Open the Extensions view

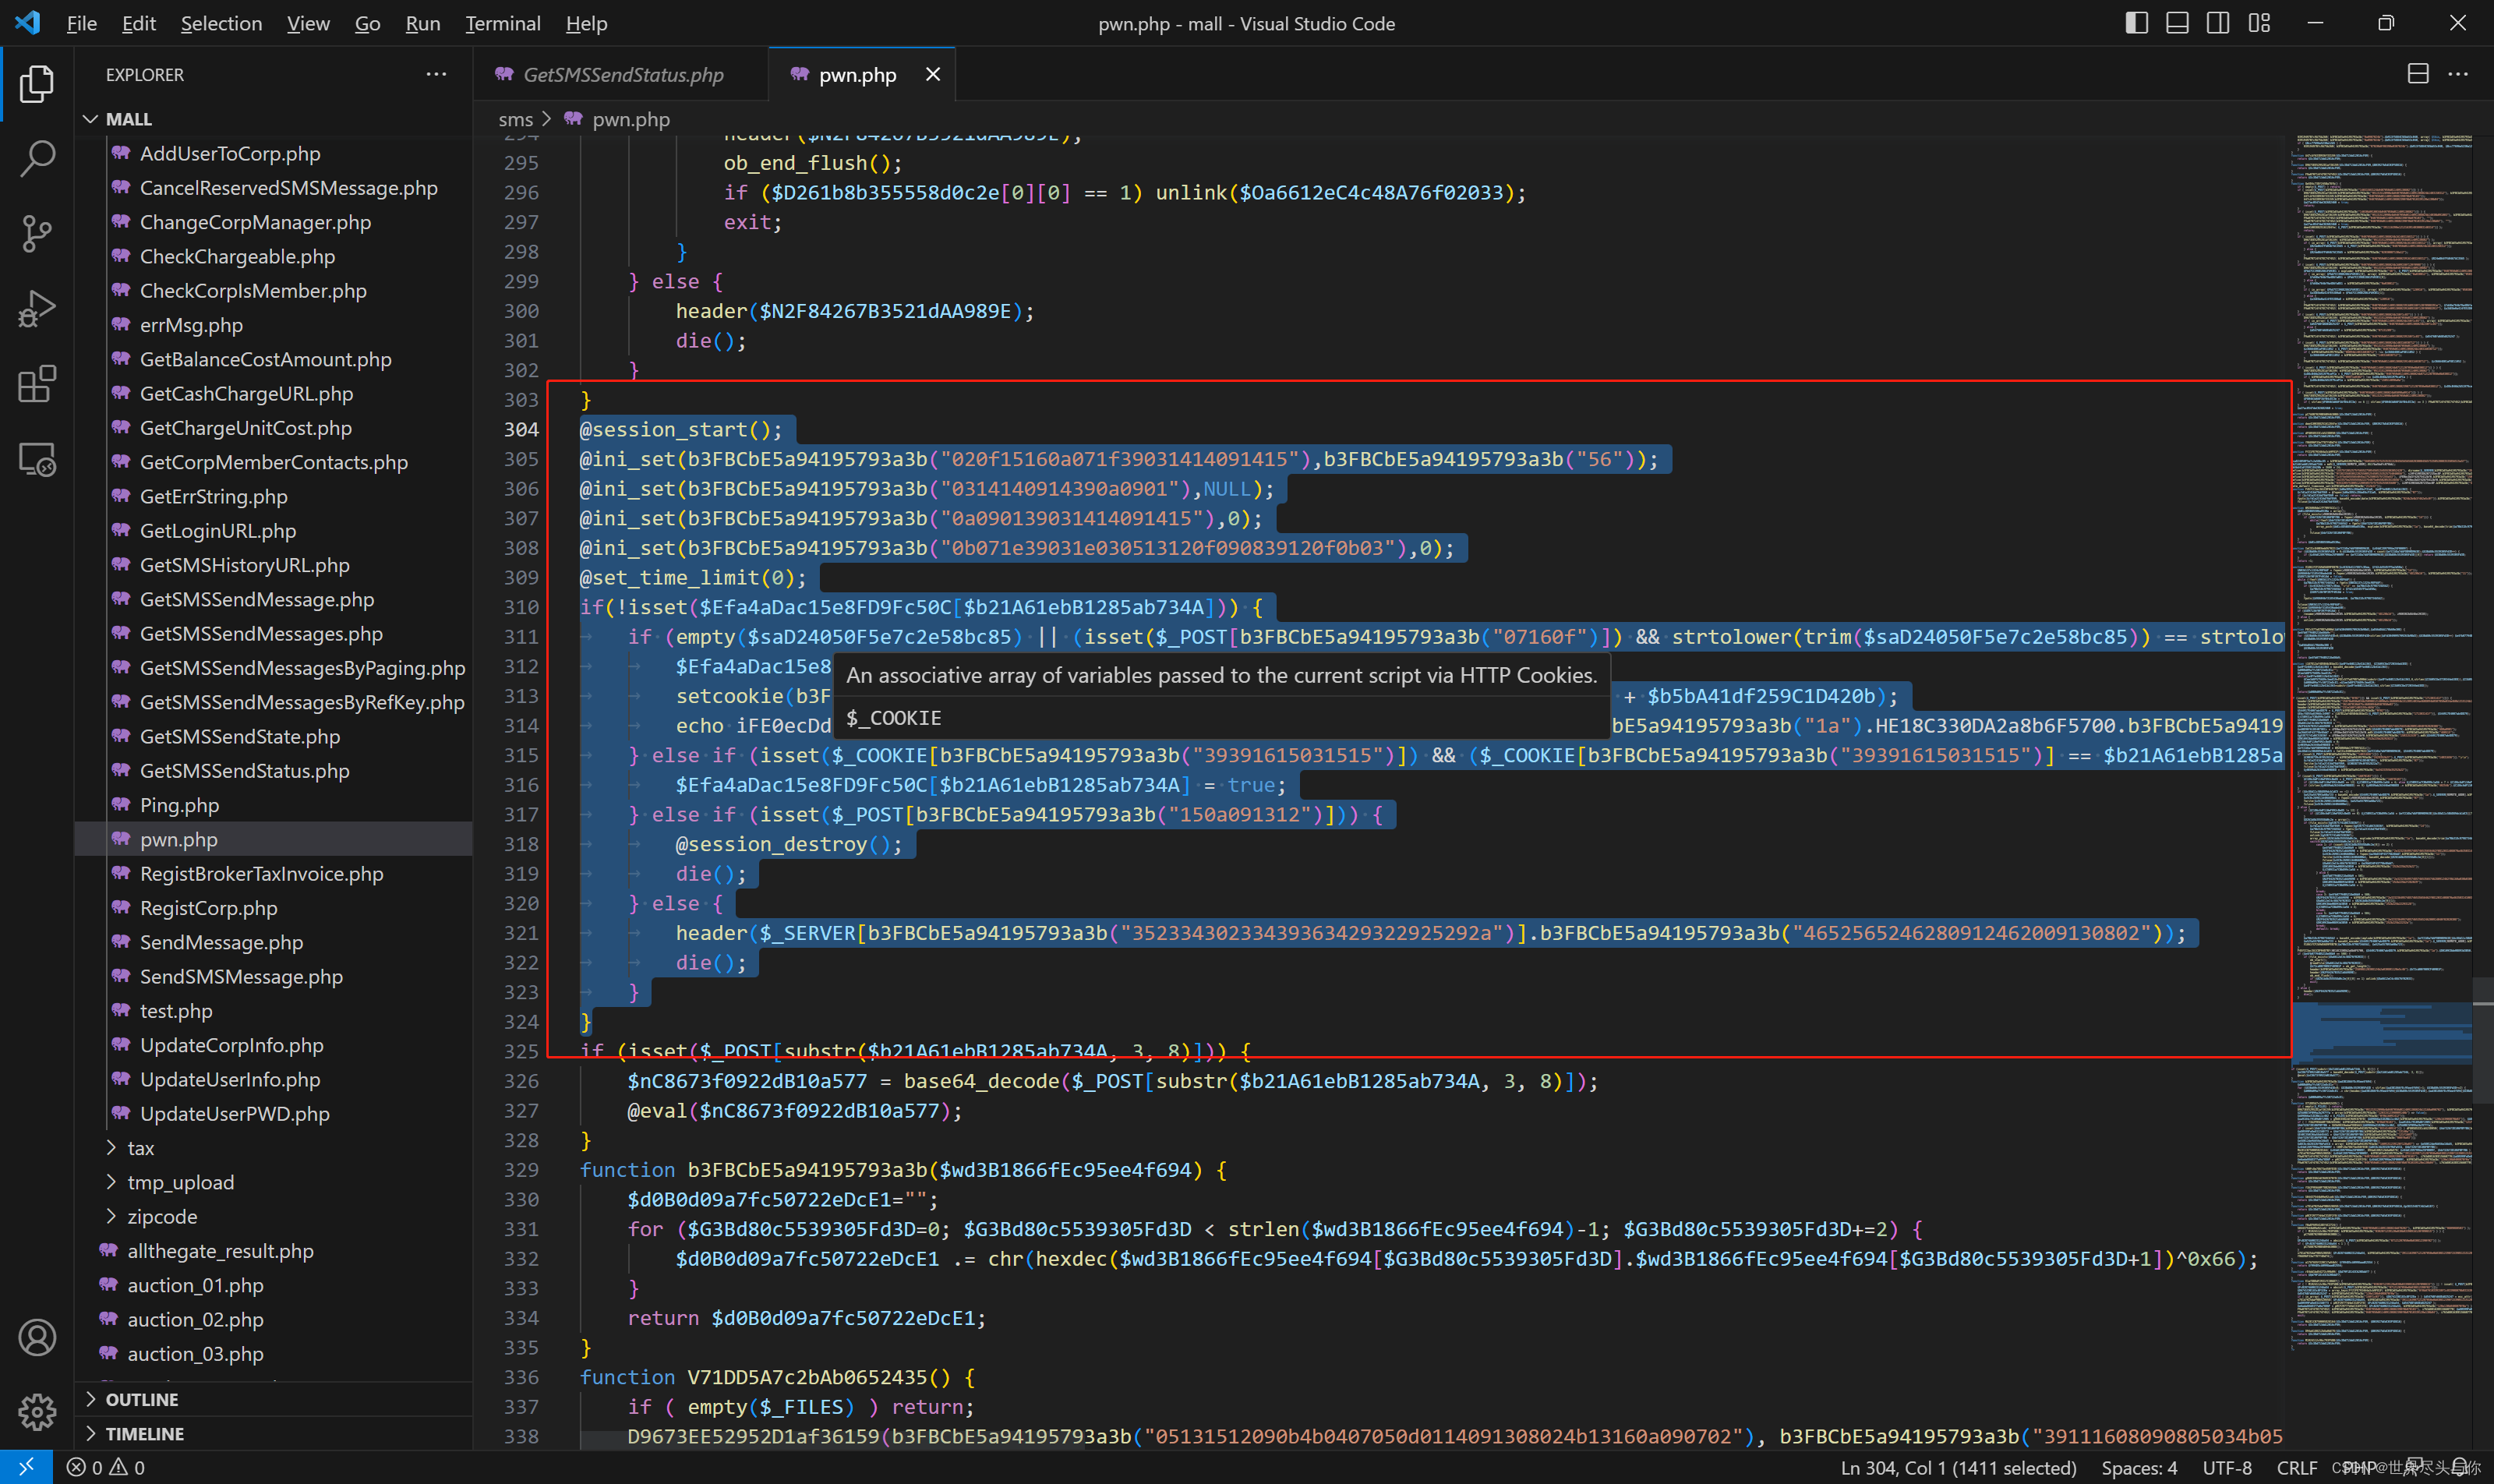coord(37,384)
